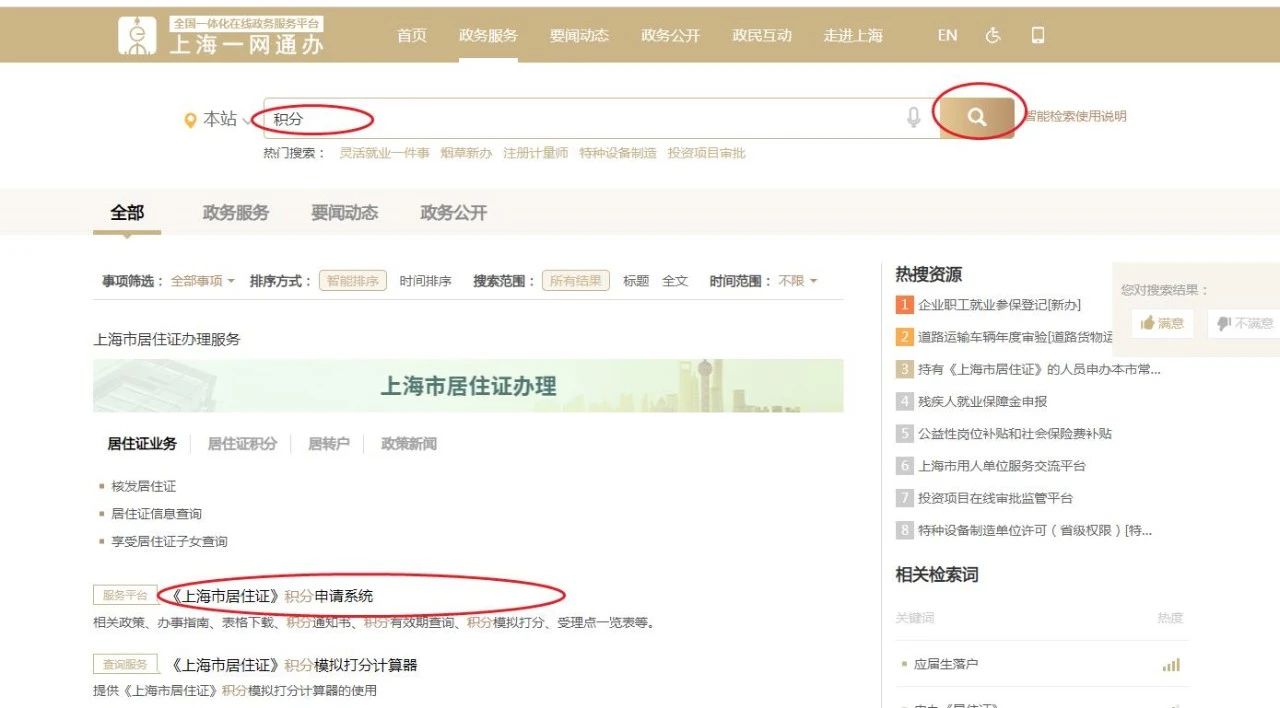Click hot search term 注册计量师
The height and width of the screenshot is (708, 1280).
tap(535, 153)
